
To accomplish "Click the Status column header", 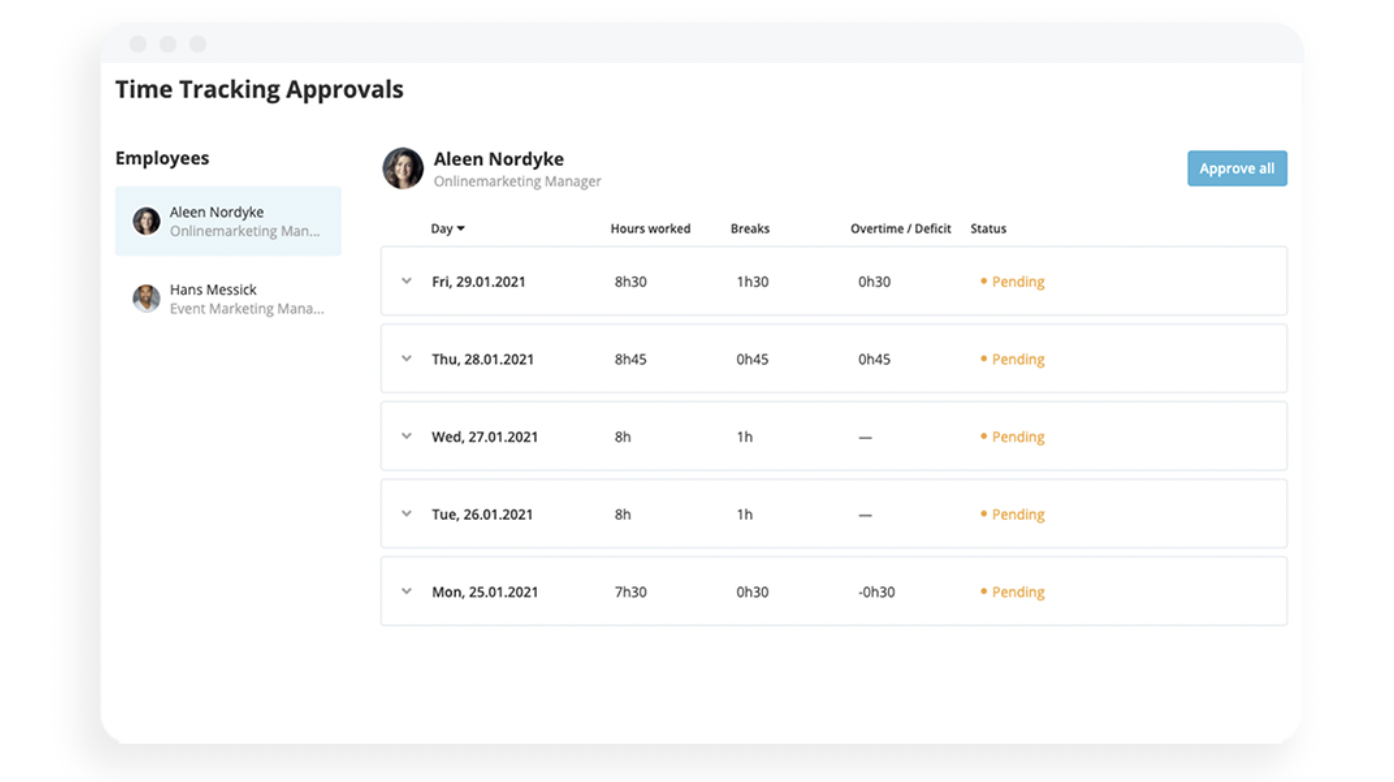I will [x=988, y=229].
